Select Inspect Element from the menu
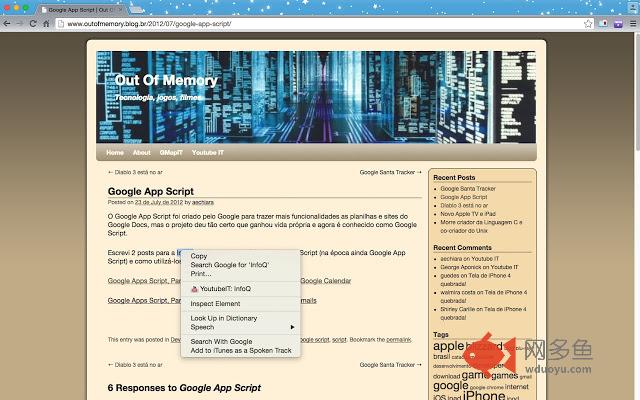640x400 pixels. [x=215, y=304]
